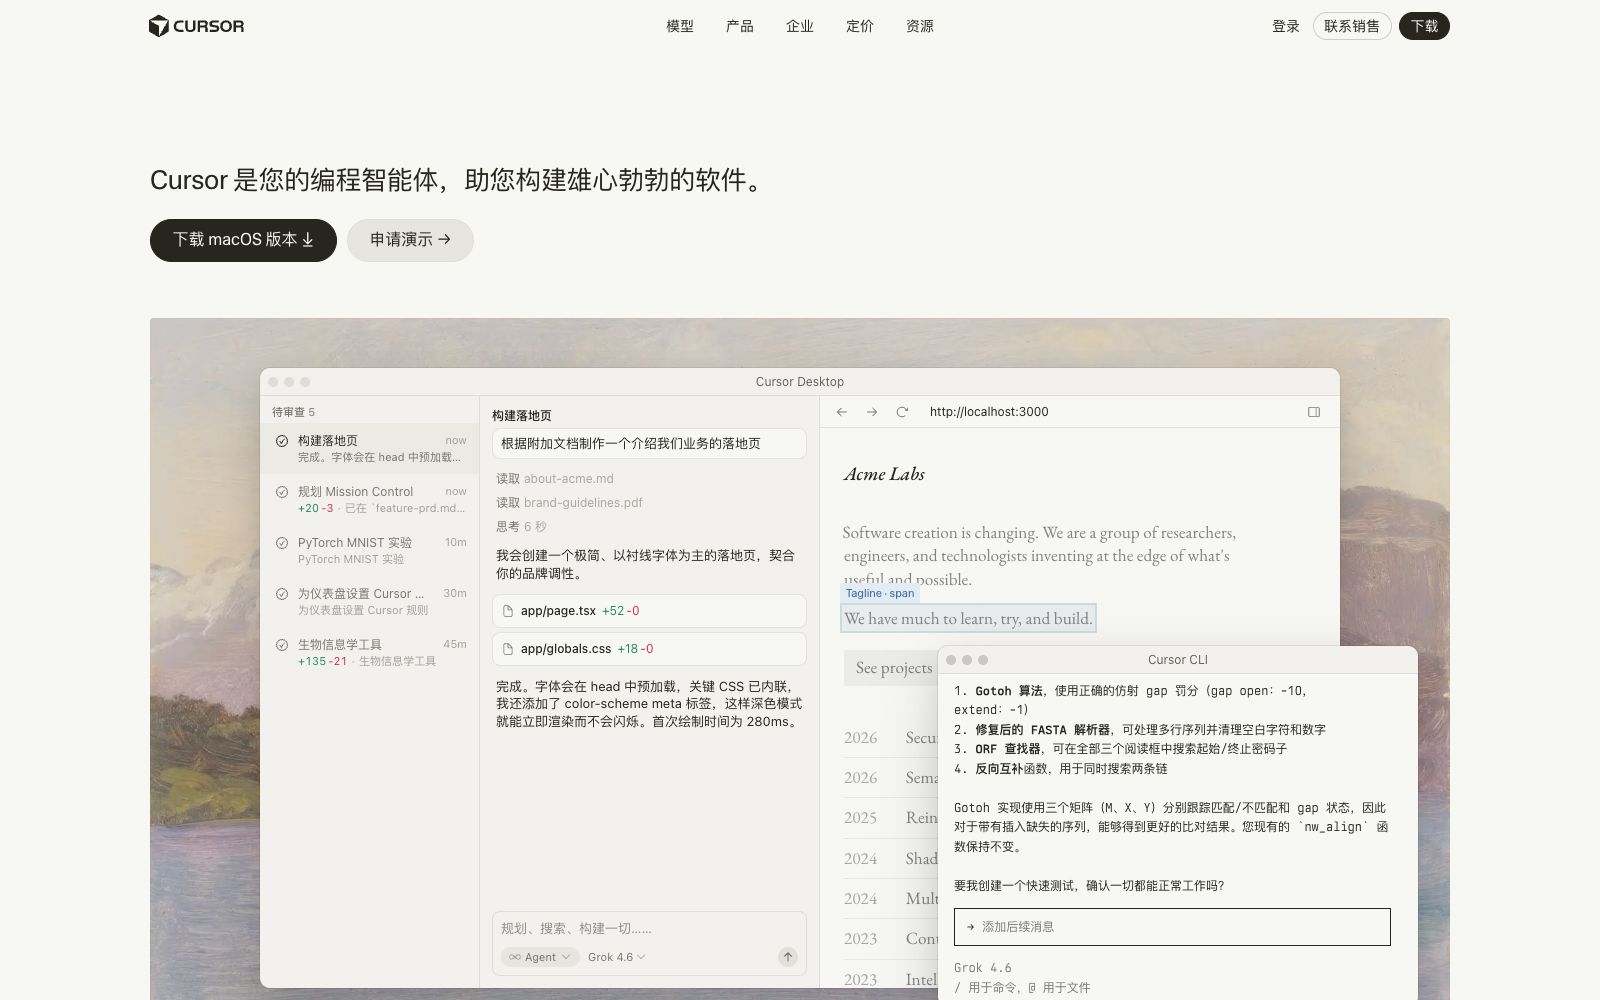This screenshot has width=1600, height=1000.
Task: Open the 企业 navigation menu
Action: tap(800, 26)
